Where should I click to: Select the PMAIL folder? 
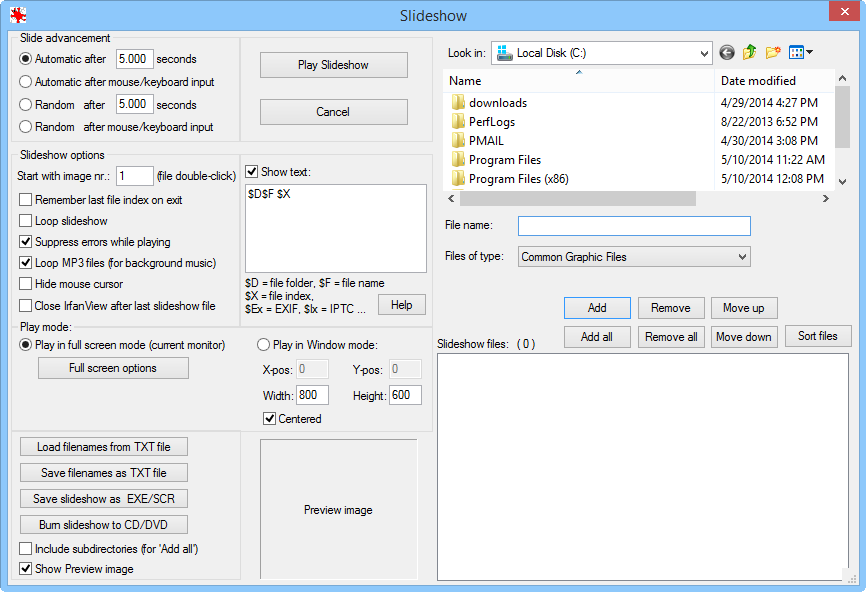pyautogui.click(x=486, y=141)
